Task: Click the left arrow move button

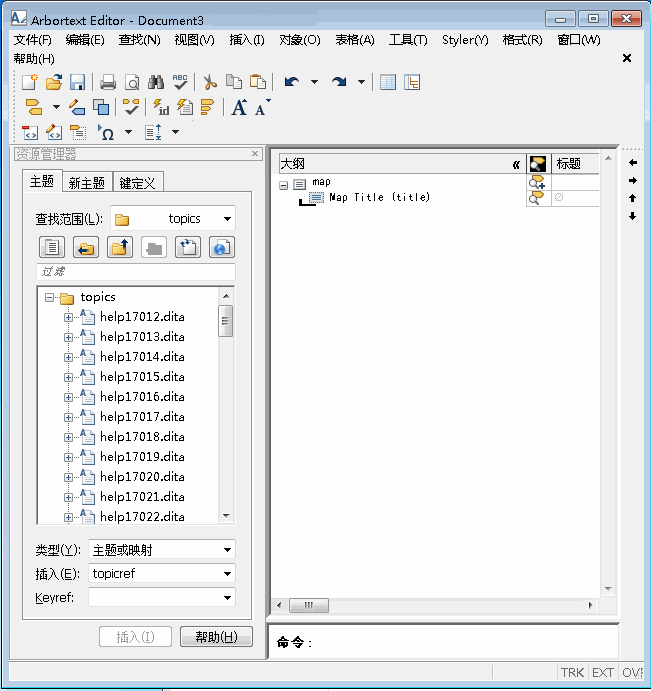Action: [632, 163]
